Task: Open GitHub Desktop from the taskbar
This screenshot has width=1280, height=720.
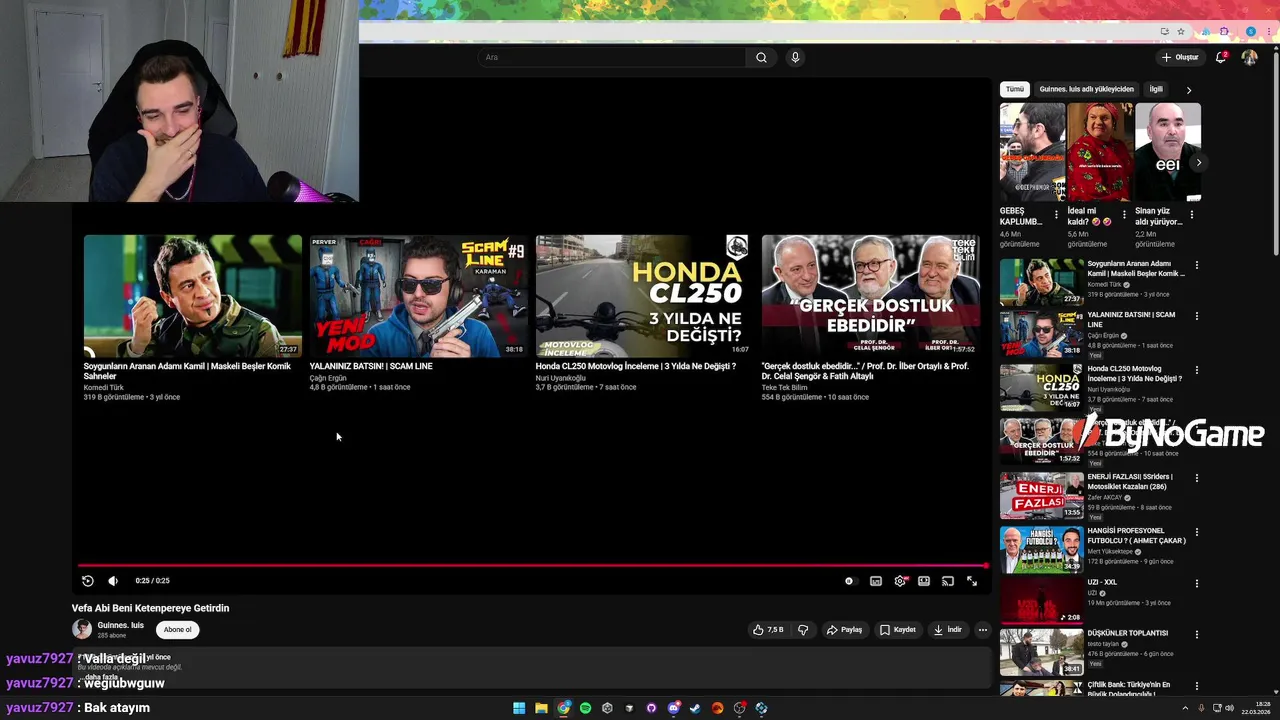Action: (651, 708)
